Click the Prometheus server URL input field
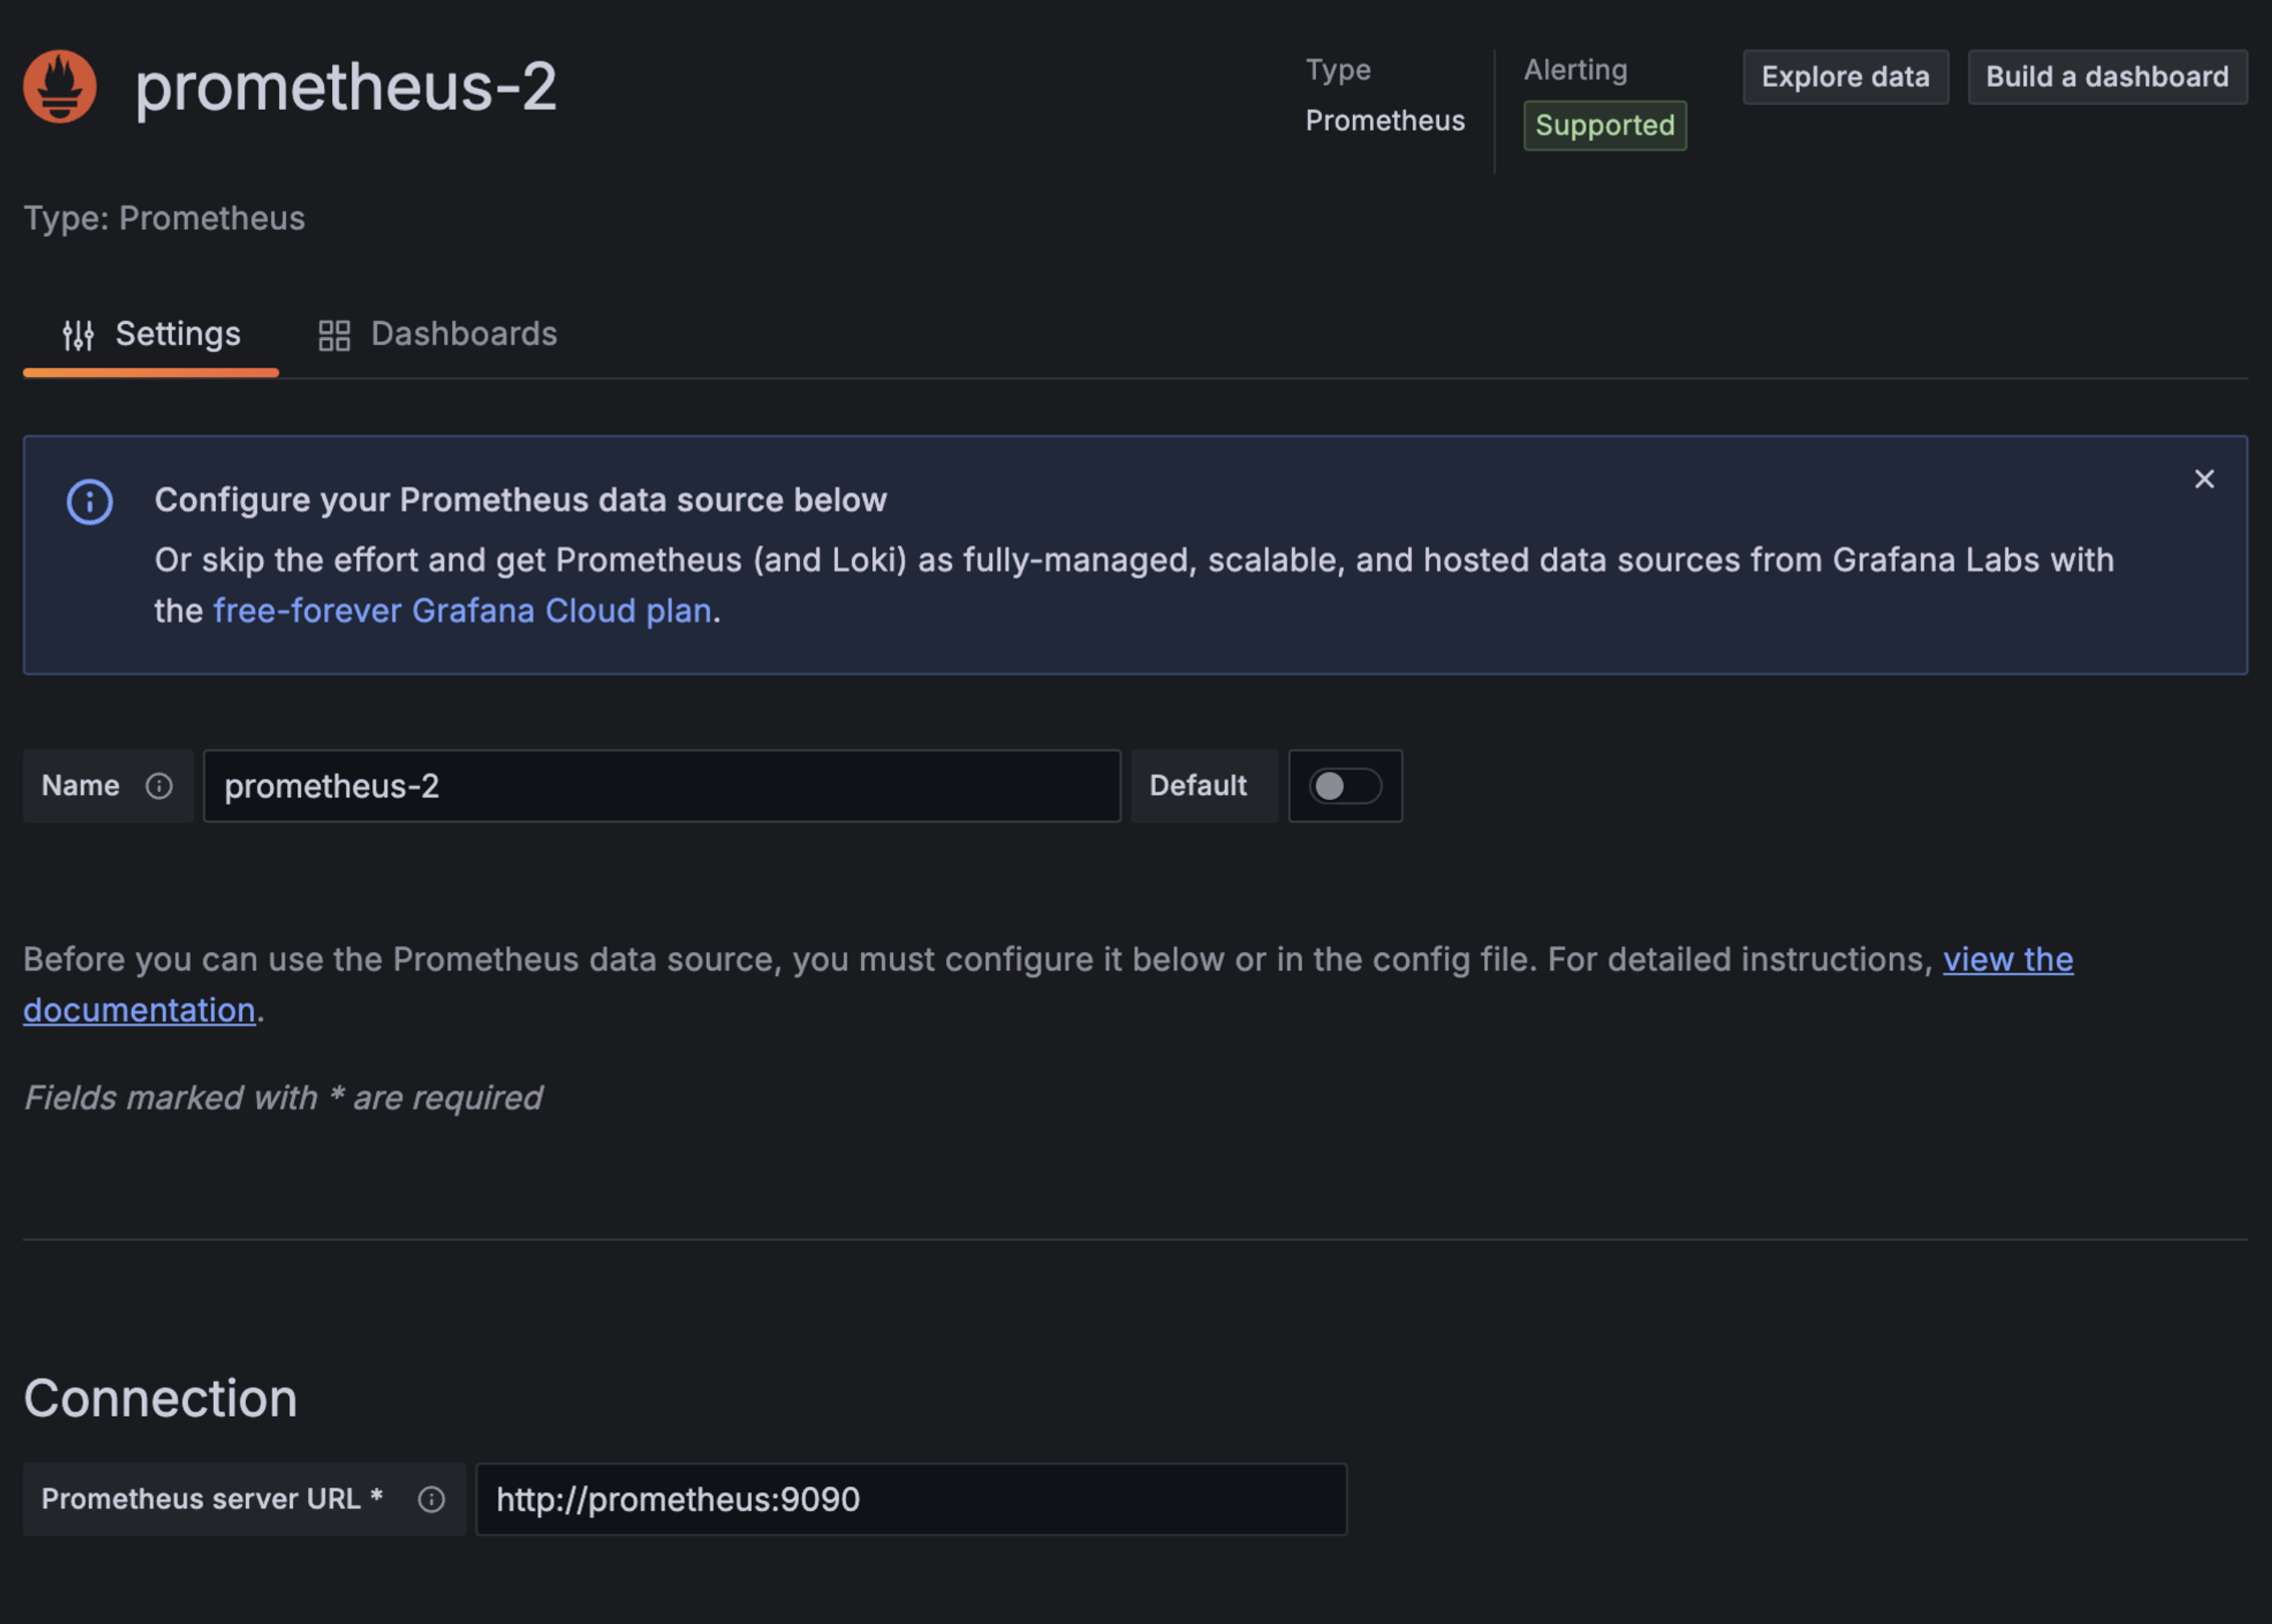This screenshot has height=1624, width=2272. pos(911,1499)
